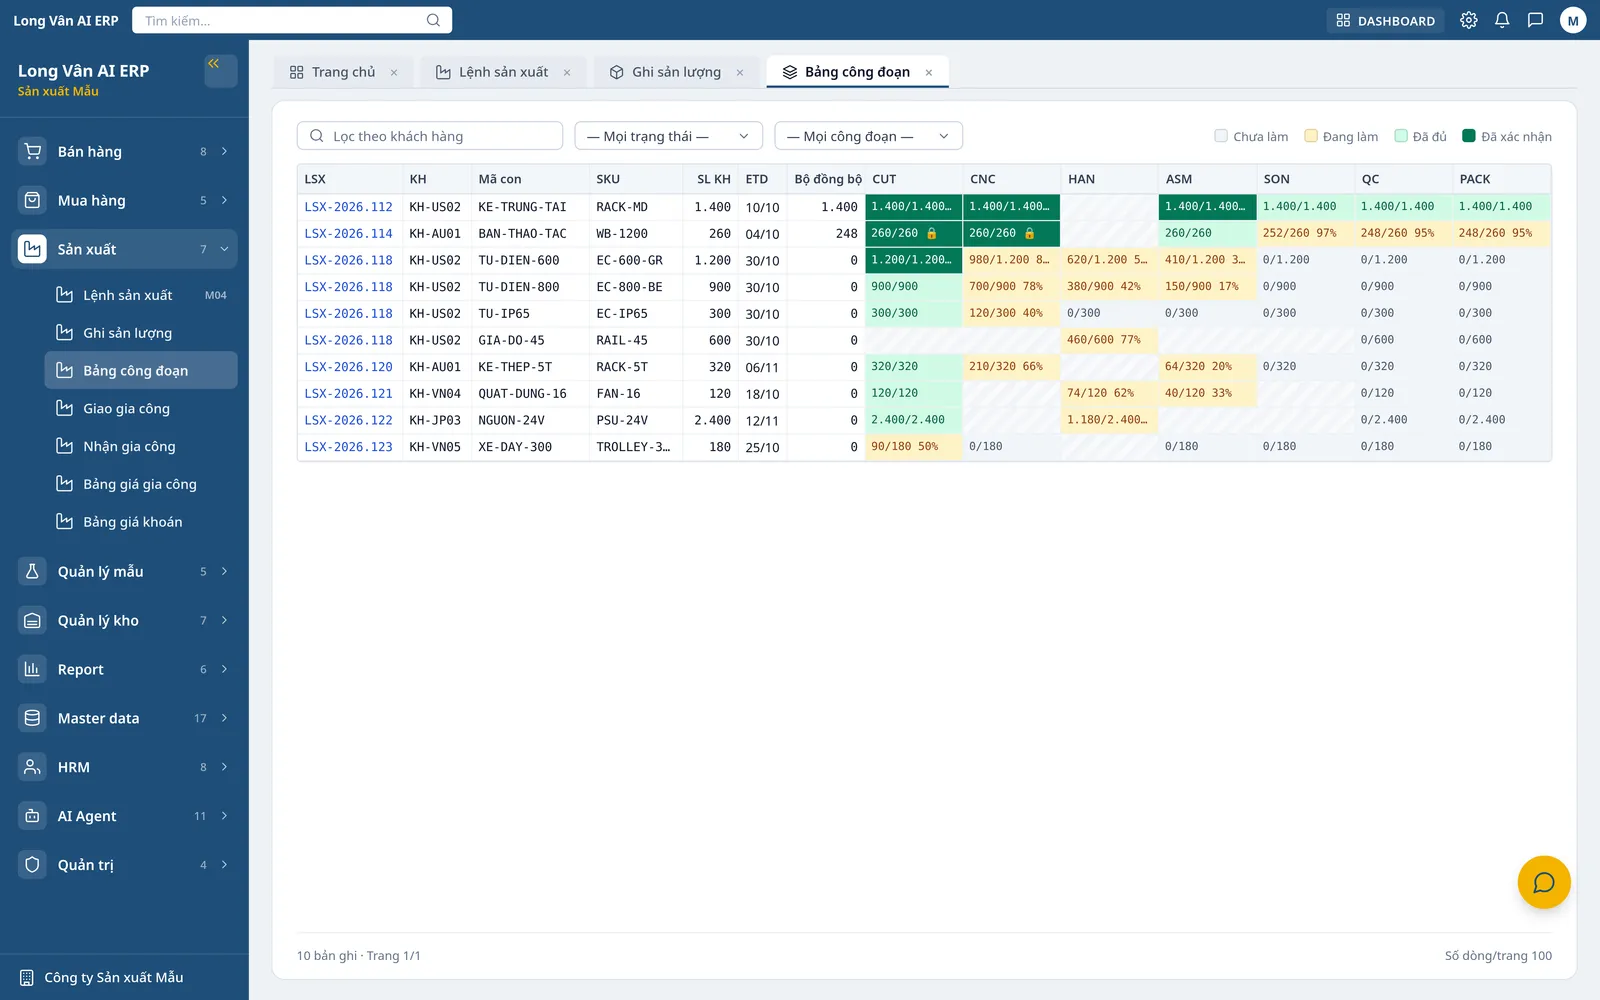The image size is (1600, 1000).
Task: Open the DASHBOARD button
Action: (1385, 20)
